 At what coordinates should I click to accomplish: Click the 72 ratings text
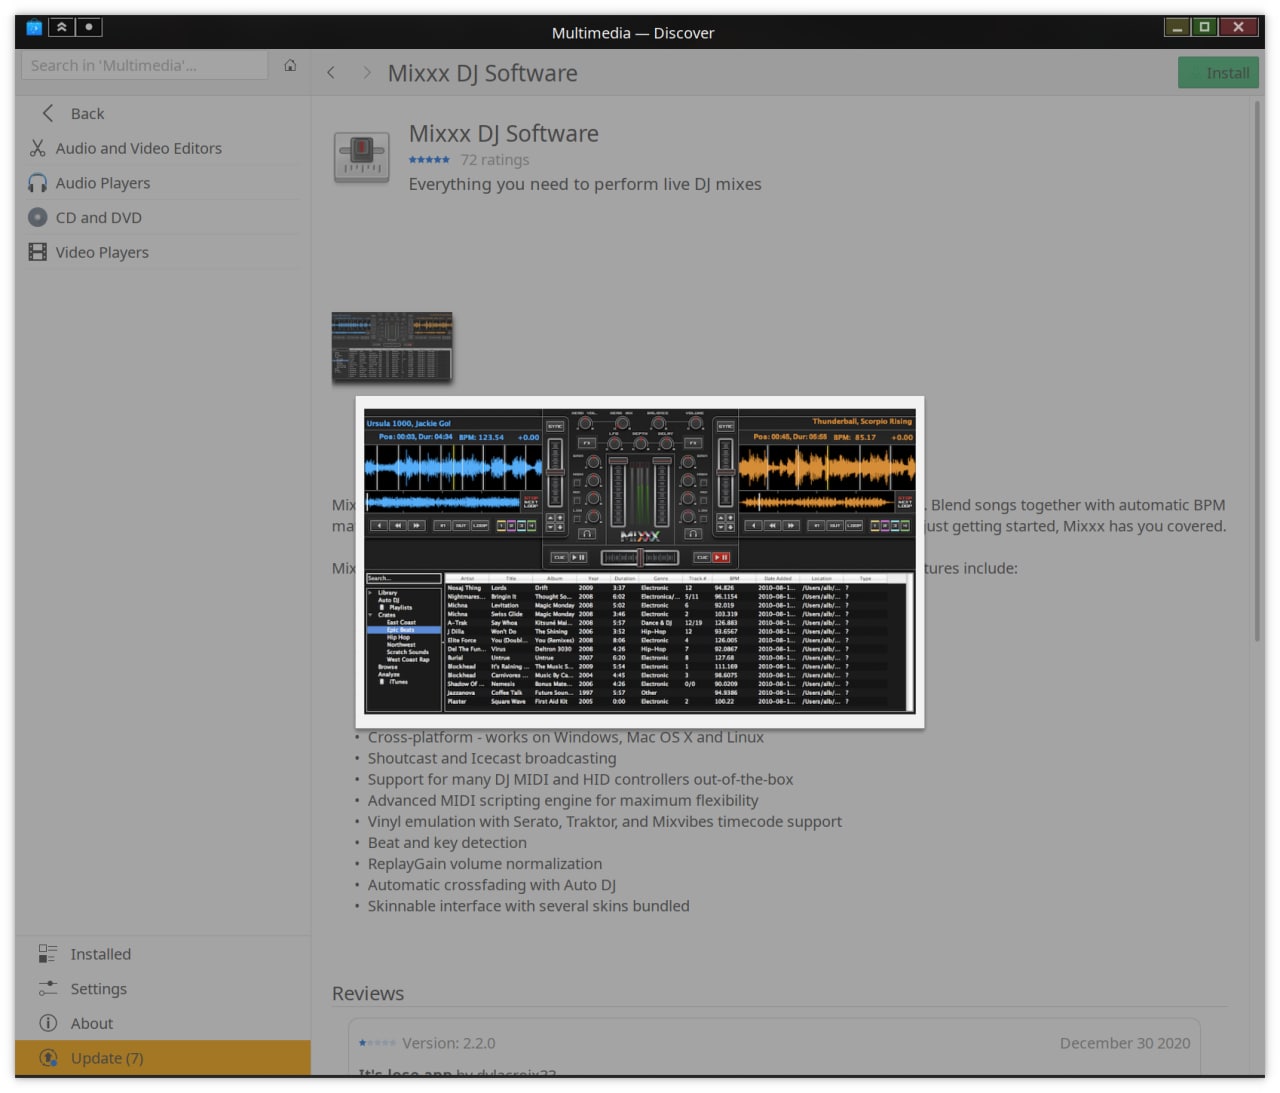click(495, 160)
